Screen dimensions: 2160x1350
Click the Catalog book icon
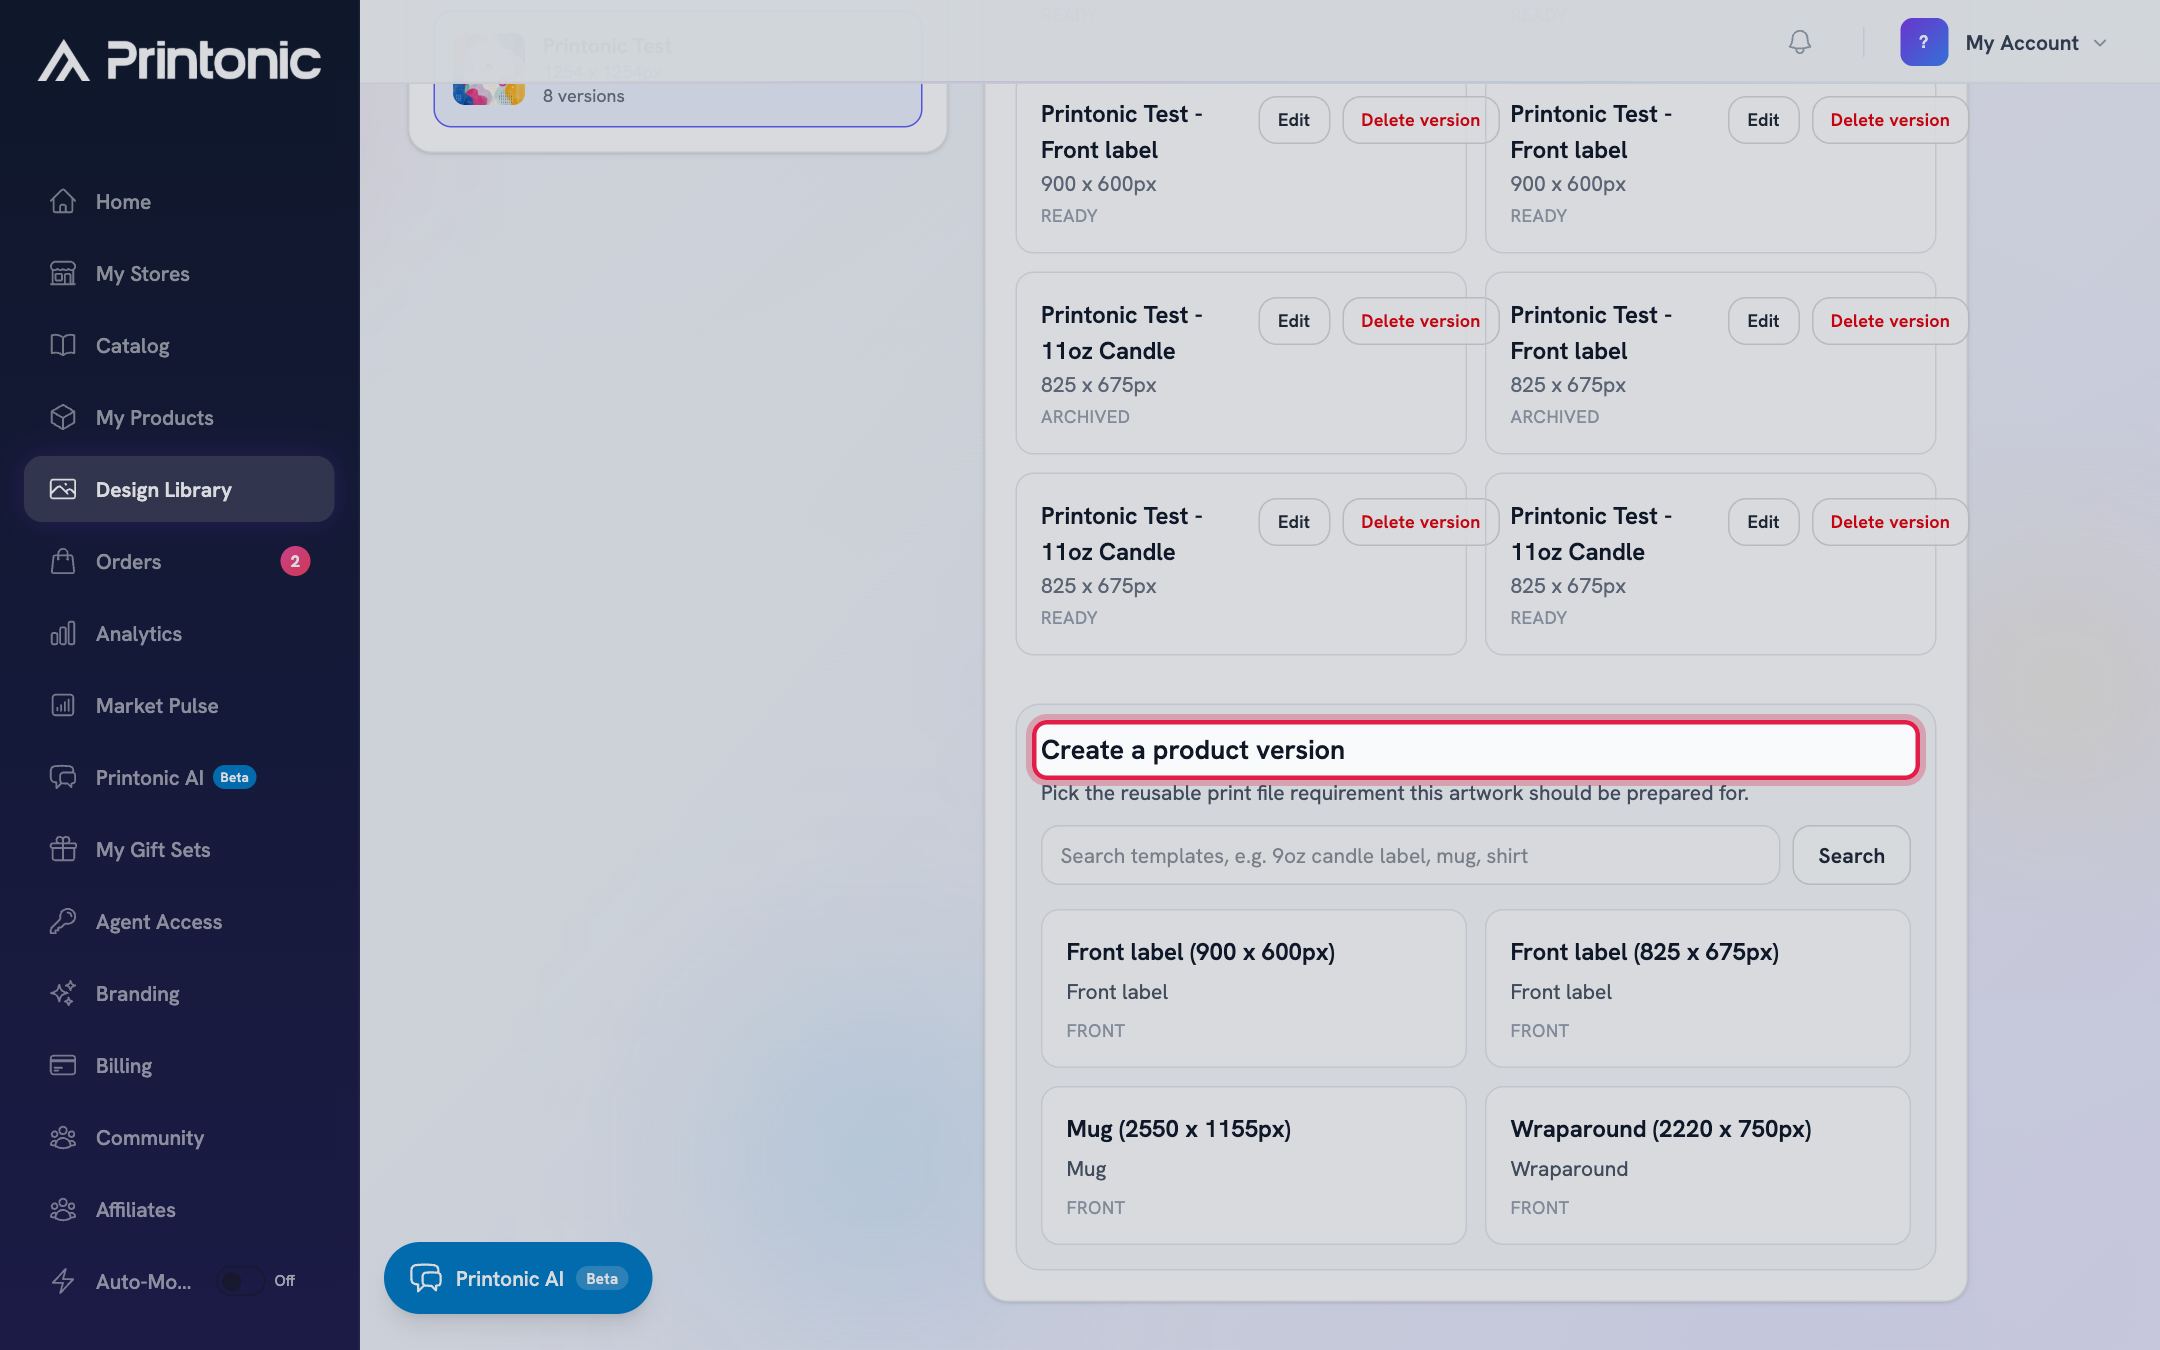pyautogui.click(x=63, y=345)
